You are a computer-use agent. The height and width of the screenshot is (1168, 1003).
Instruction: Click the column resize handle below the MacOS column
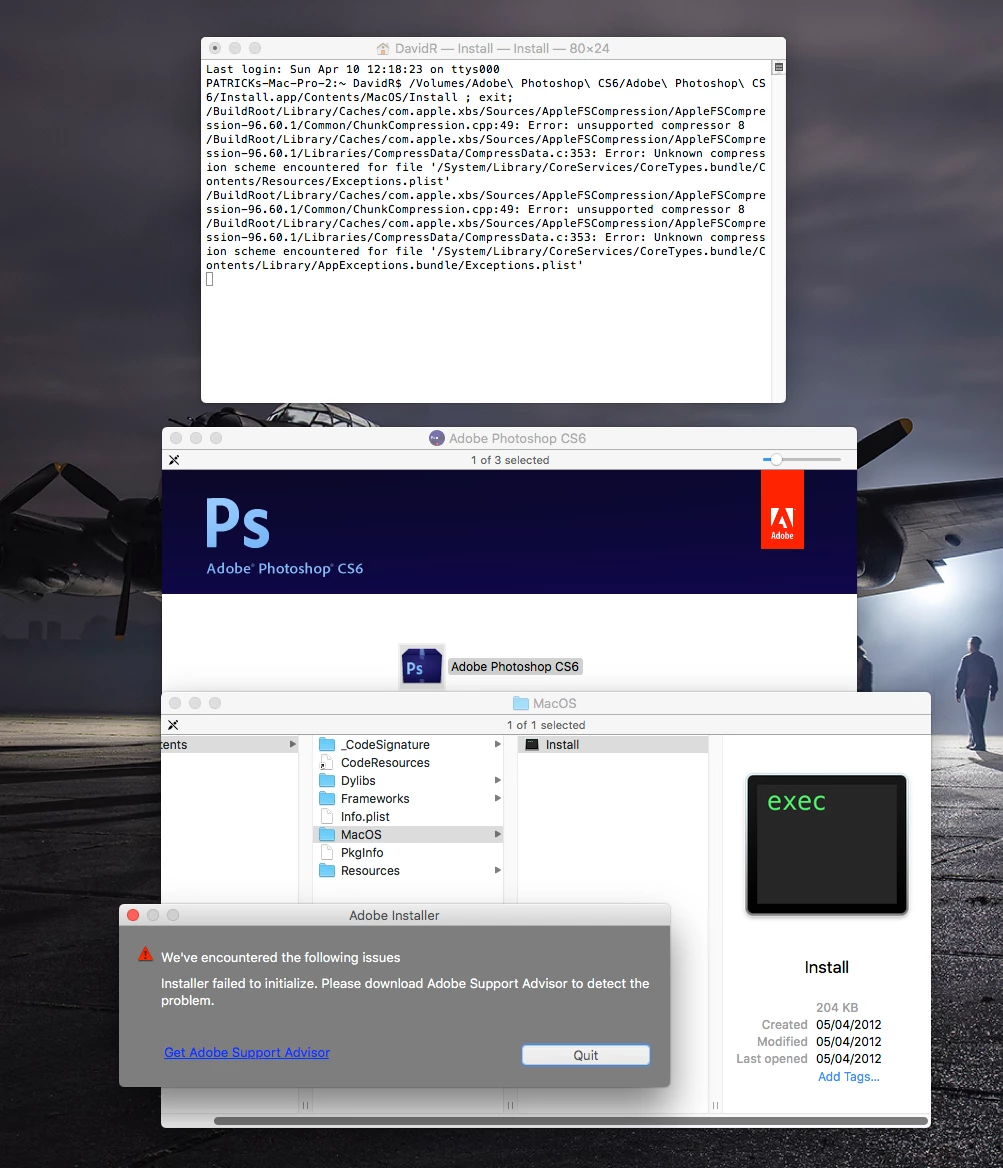pyautogui.click(x=510, y=1105)
